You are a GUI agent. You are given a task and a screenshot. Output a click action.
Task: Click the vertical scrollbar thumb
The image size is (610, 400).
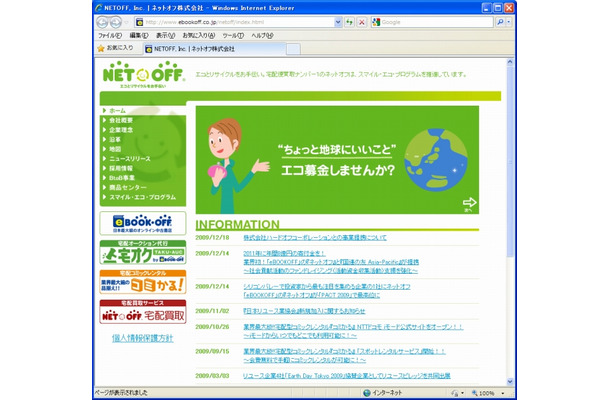pos(510,161)
